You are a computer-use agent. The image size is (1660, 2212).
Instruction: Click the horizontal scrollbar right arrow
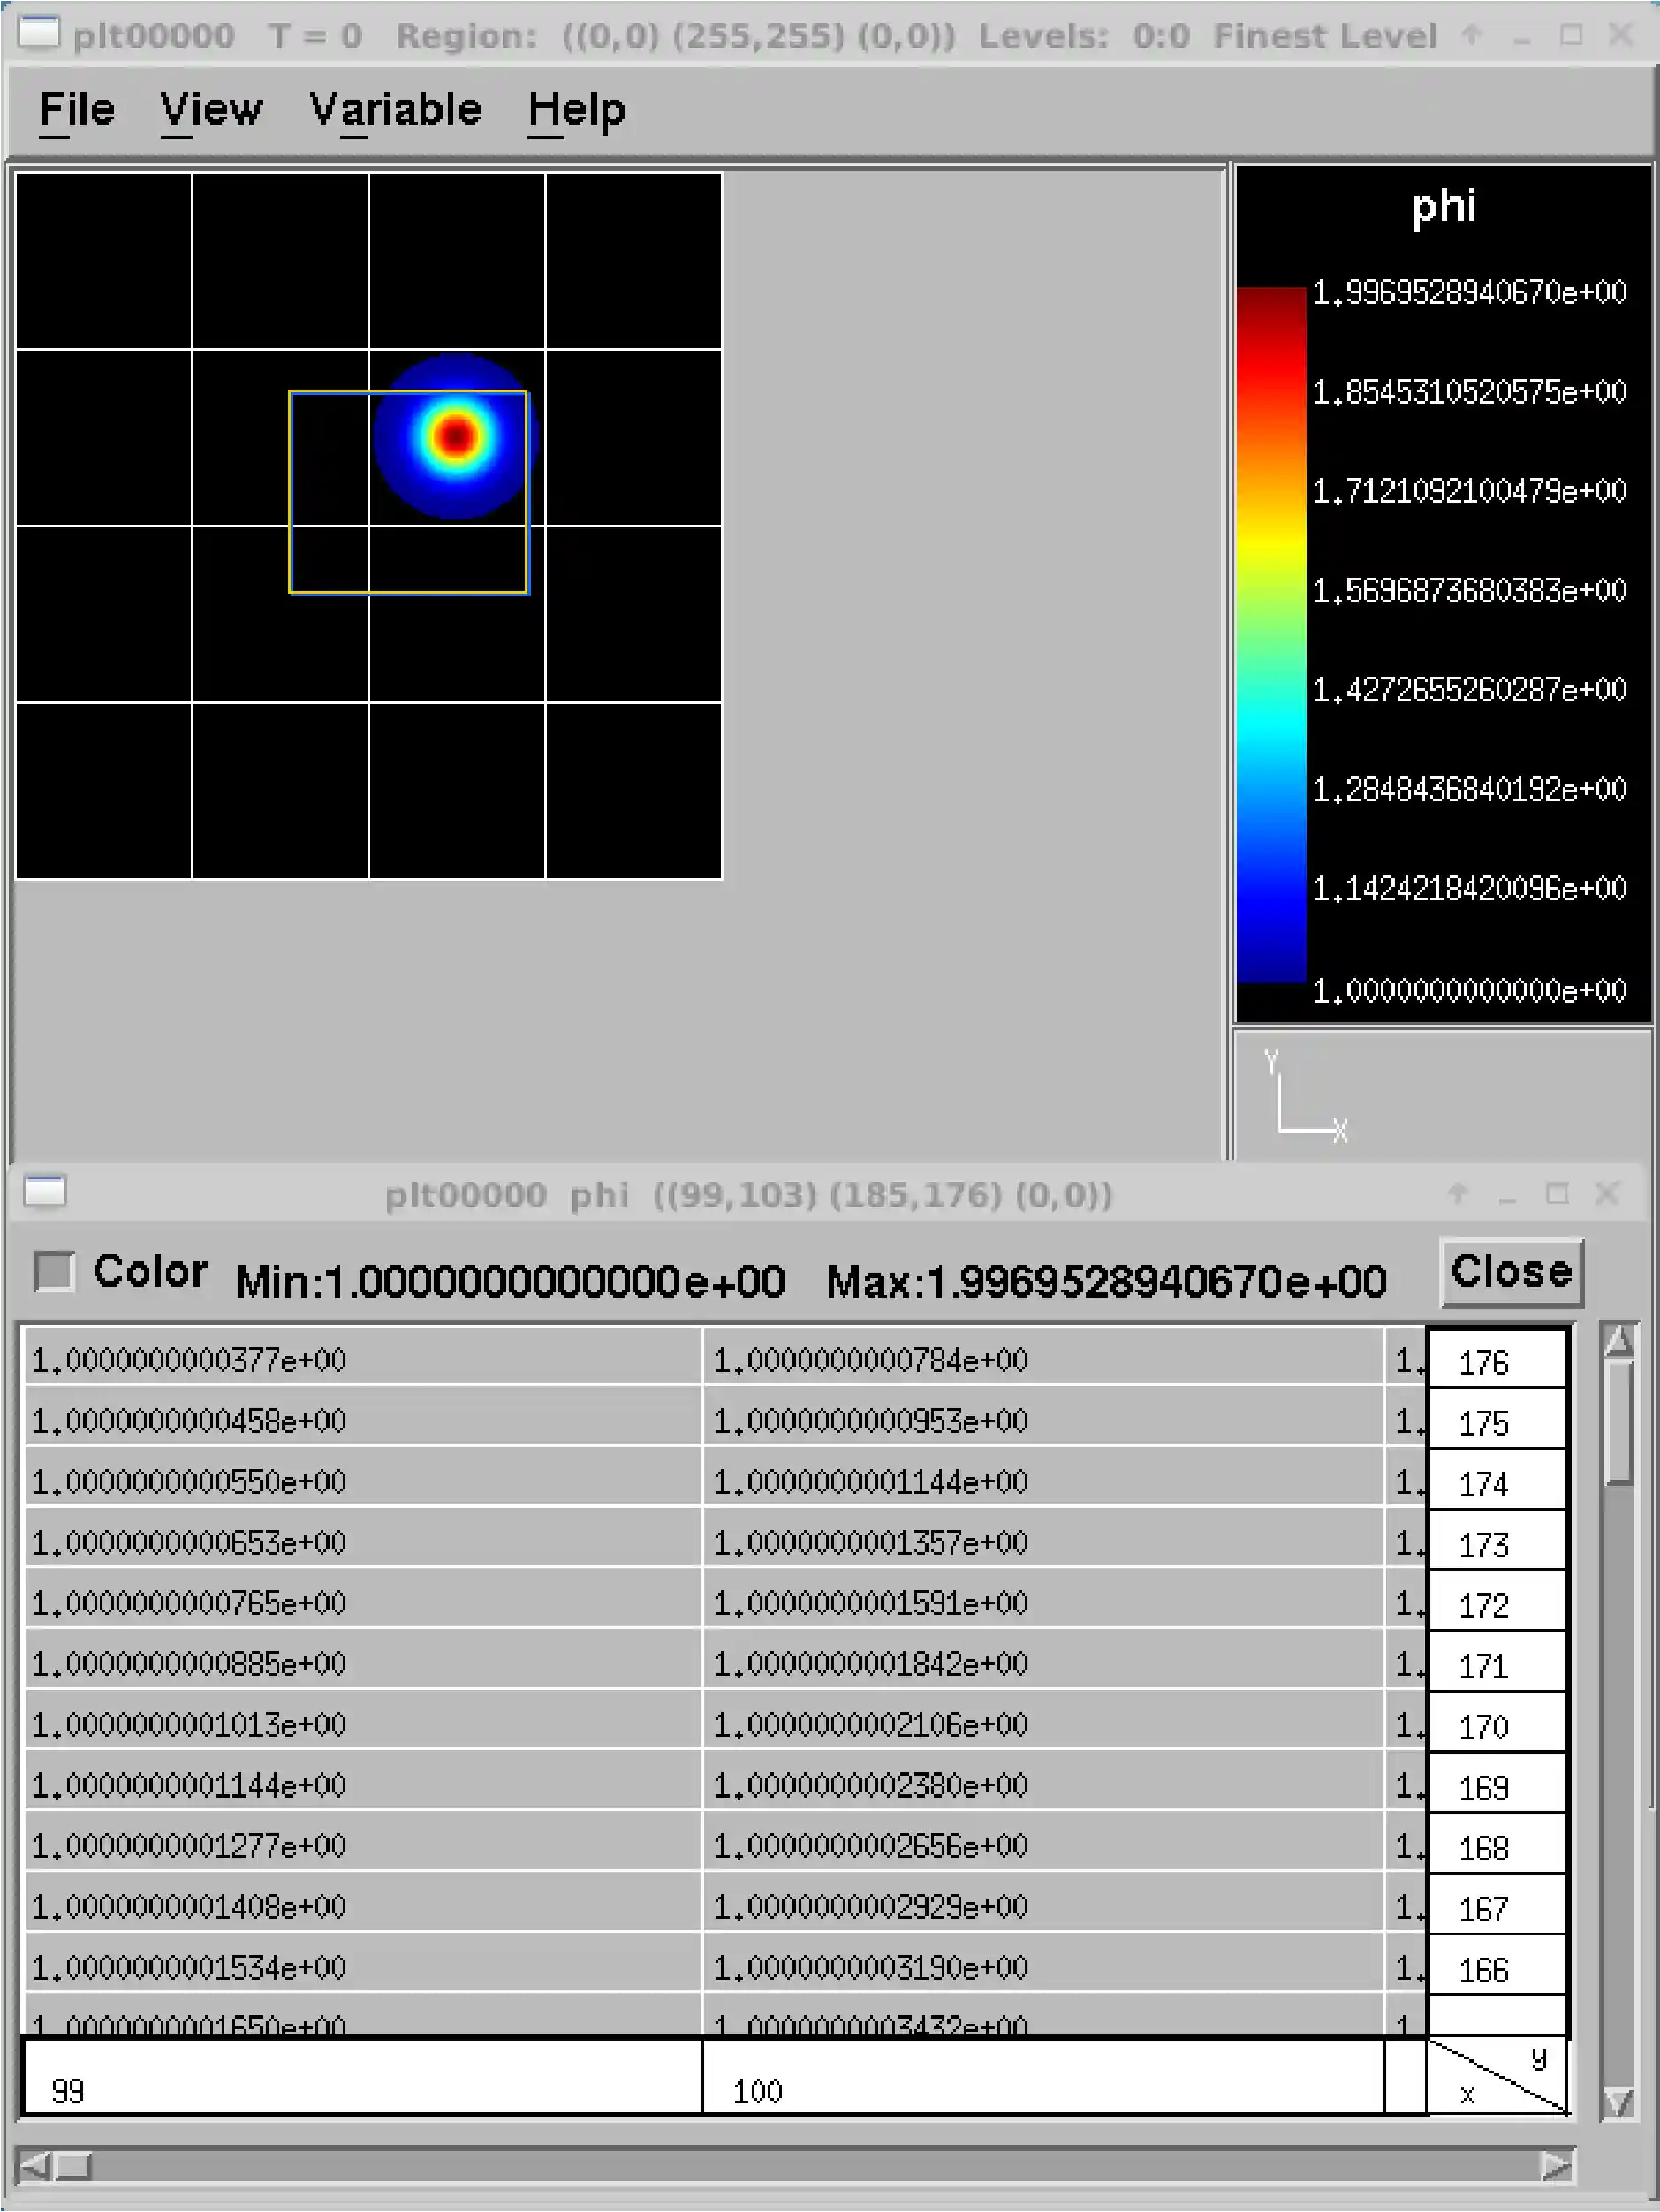(1556, 2166)
